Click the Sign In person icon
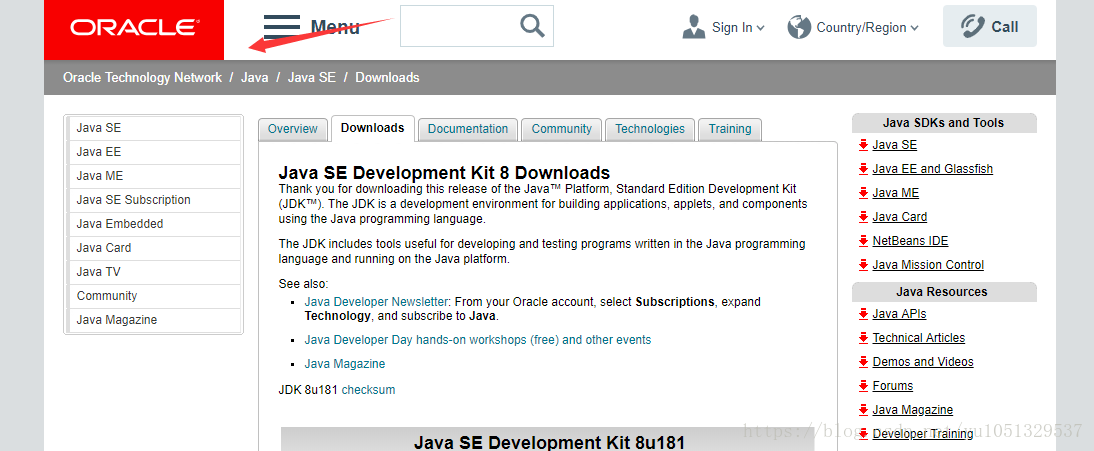Viewport: 1094px width, 451px height. coord(694,27)
